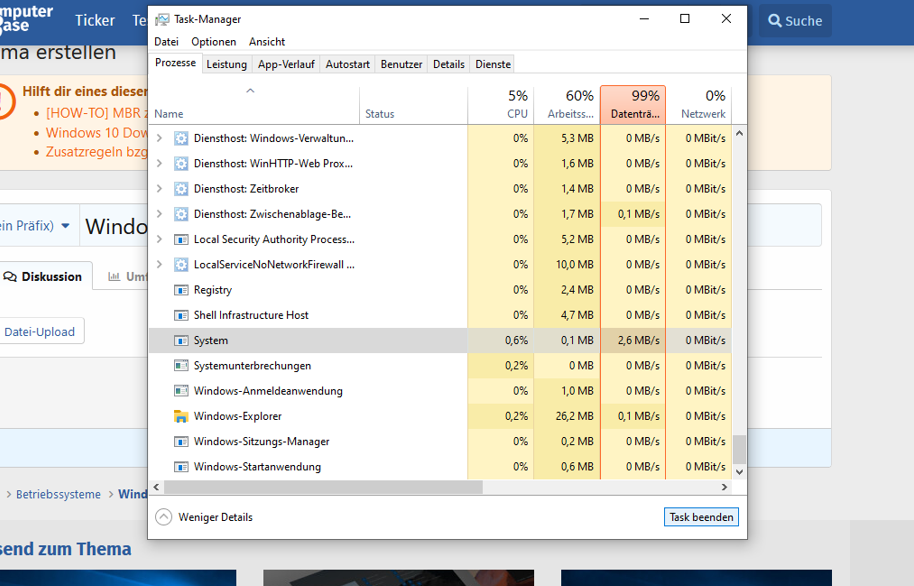
Task: Expand the Diensthost: Zeitbroker group
Action: click(159, 189)
